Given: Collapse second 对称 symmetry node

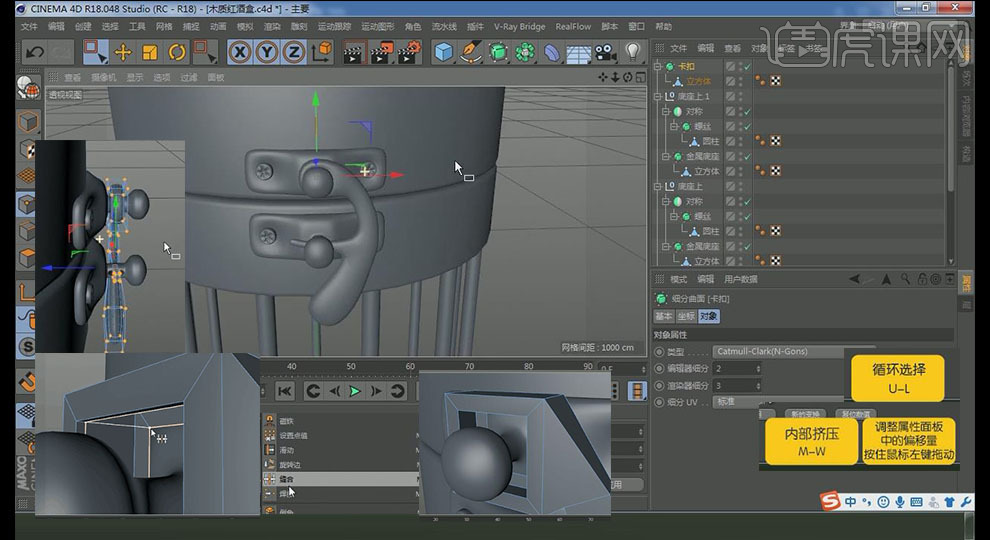Looking at the screenshot, I should click(665, 201).
